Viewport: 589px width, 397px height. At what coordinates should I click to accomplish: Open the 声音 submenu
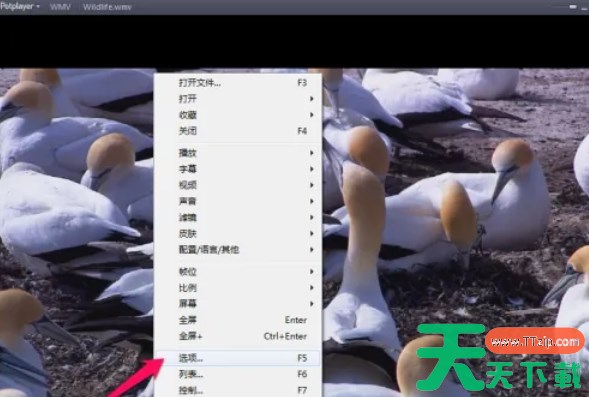click(238, 201)
